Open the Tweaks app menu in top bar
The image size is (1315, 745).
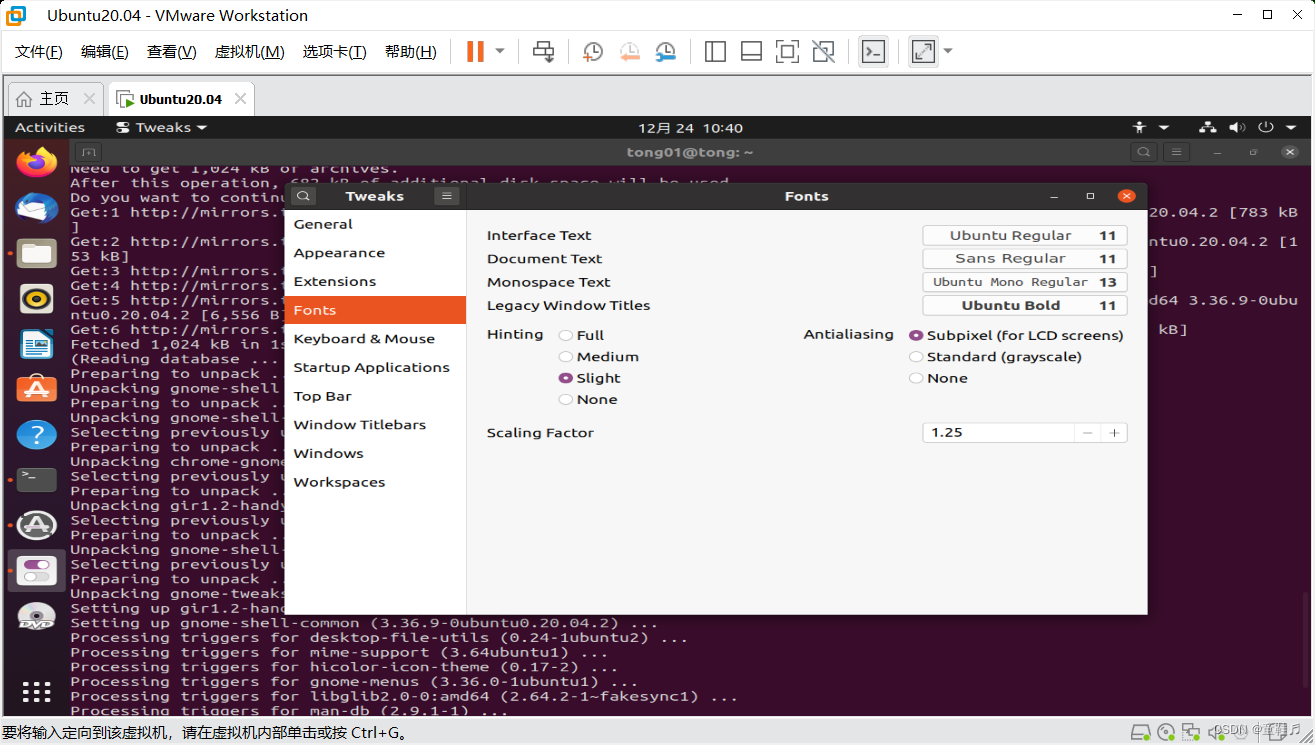click(162, 127)
